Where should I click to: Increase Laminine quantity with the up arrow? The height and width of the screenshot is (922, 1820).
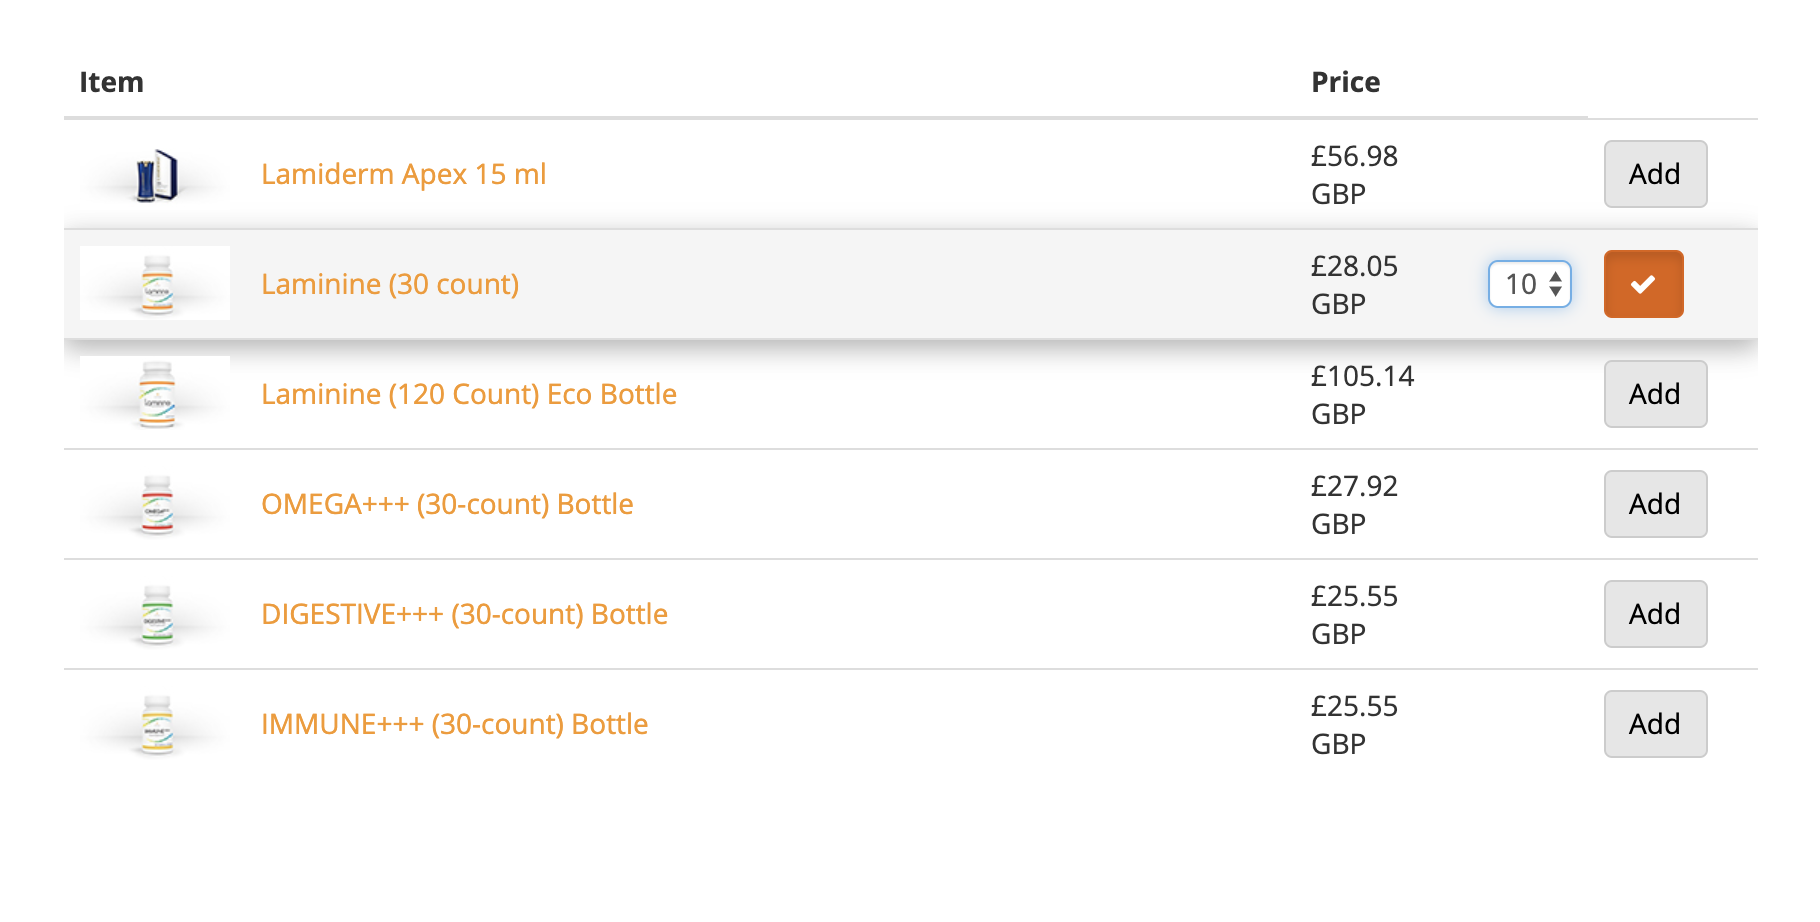pos(1556,277)
